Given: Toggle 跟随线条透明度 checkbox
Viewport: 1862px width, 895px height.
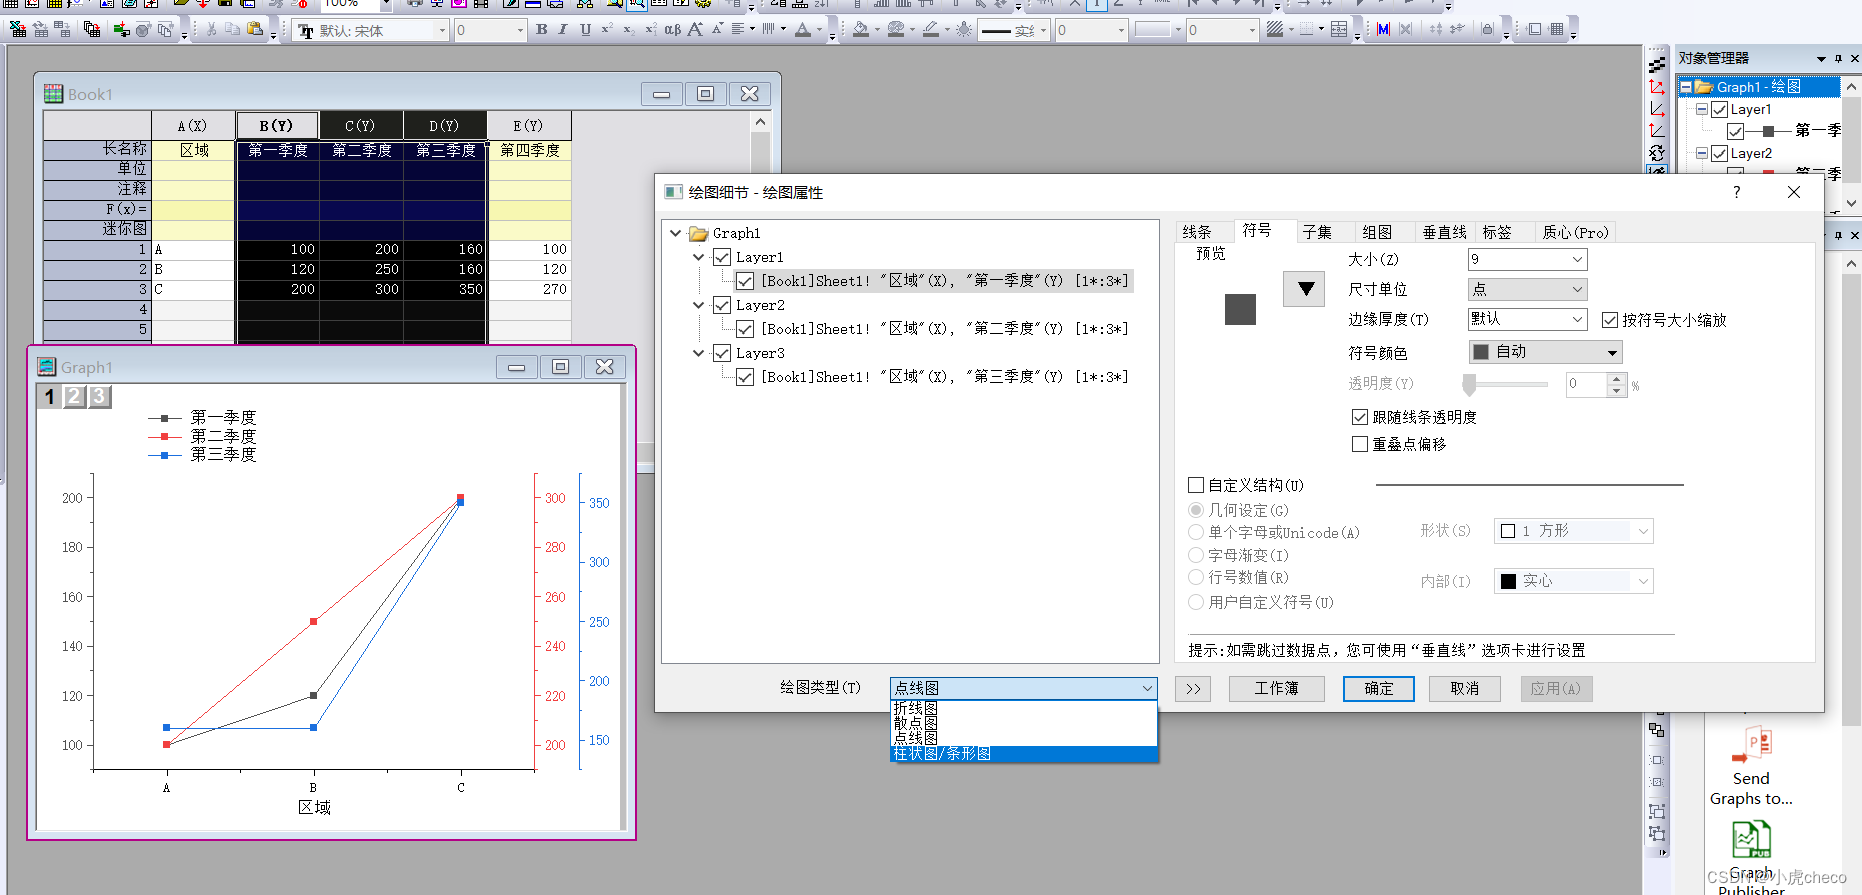Looking at the screenshot, I should [1360, 417].
